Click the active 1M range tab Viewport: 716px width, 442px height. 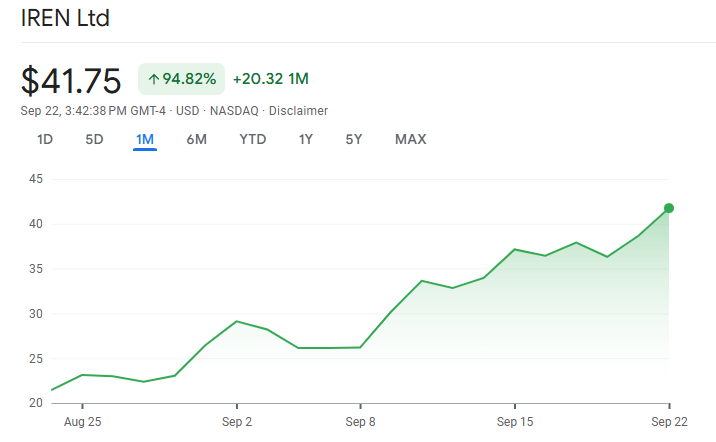(145, 139)
